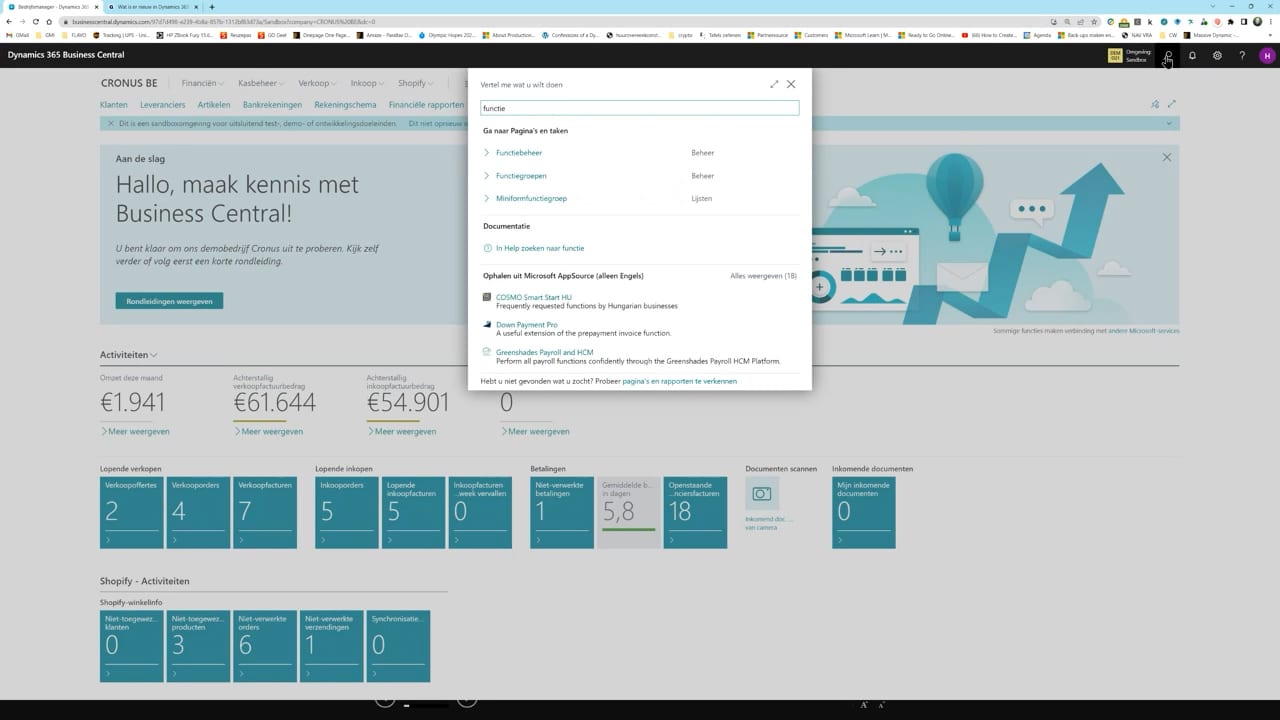Click the CRONUS BE company name
The height and width of the screenshot is (720, 1280).
pos(129,83)
